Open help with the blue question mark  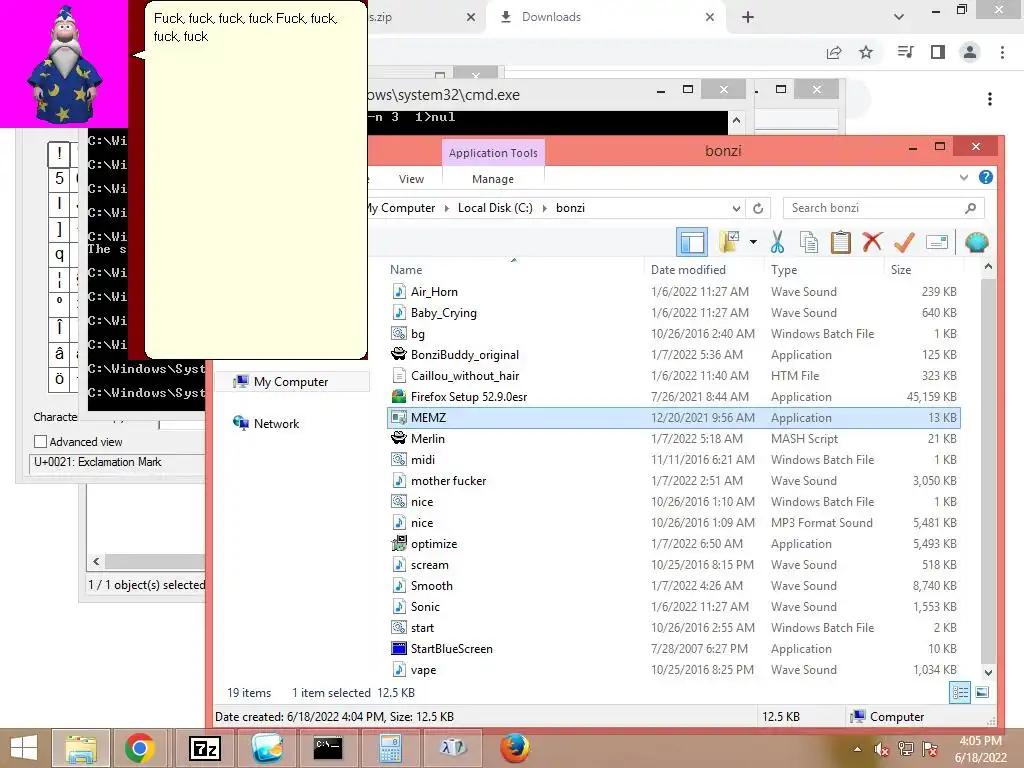pos(985,177)
